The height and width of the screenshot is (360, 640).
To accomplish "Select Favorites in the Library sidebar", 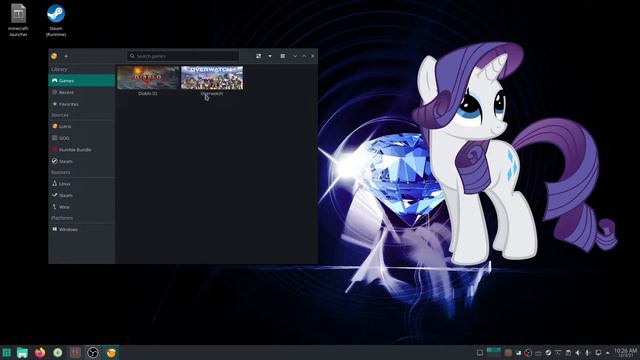I will (x=82, y=104).
